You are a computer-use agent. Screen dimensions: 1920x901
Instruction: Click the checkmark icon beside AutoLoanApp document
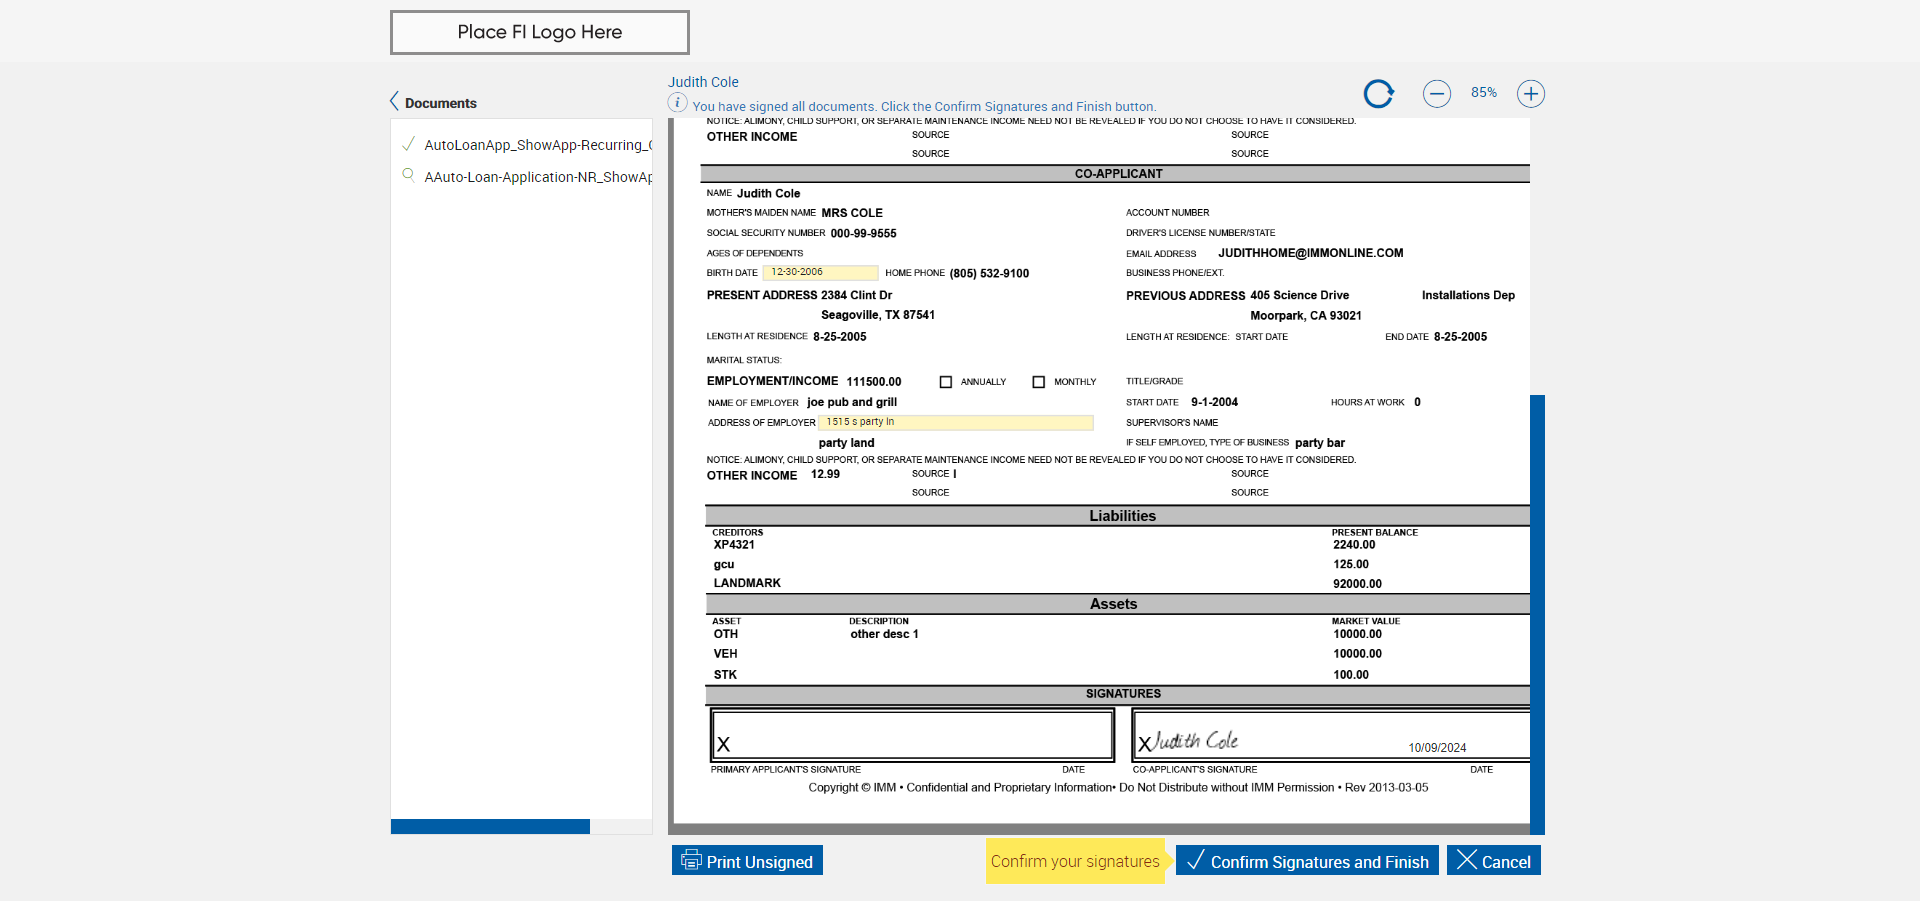[x=408, y=144]
